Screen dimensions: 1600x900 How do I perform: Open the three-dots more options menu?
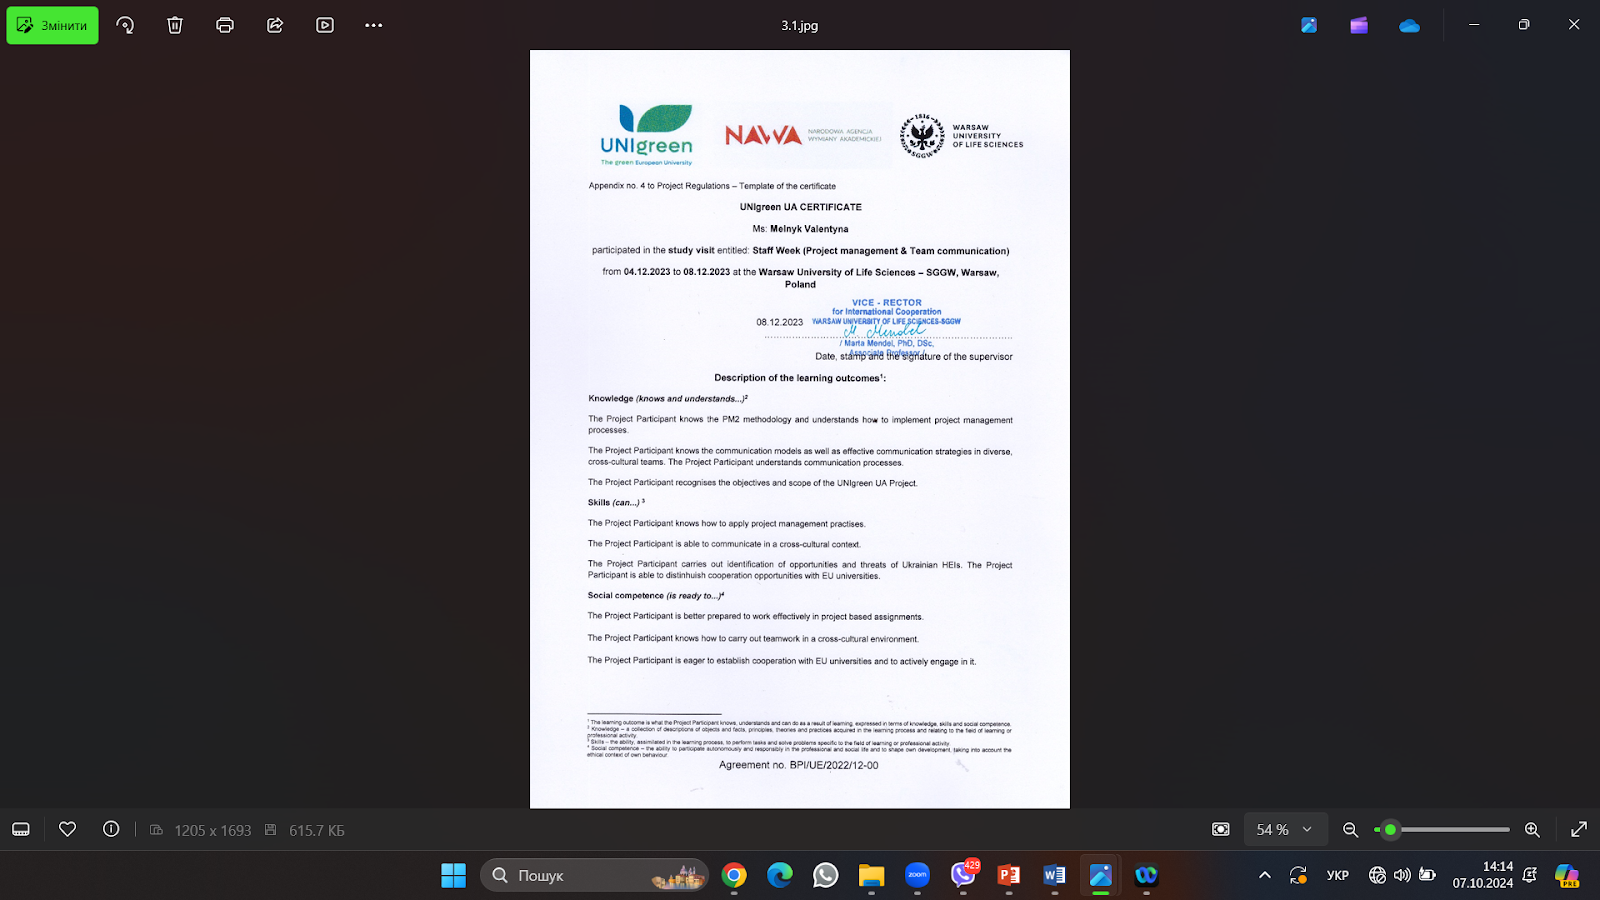[x=374, y=25]
